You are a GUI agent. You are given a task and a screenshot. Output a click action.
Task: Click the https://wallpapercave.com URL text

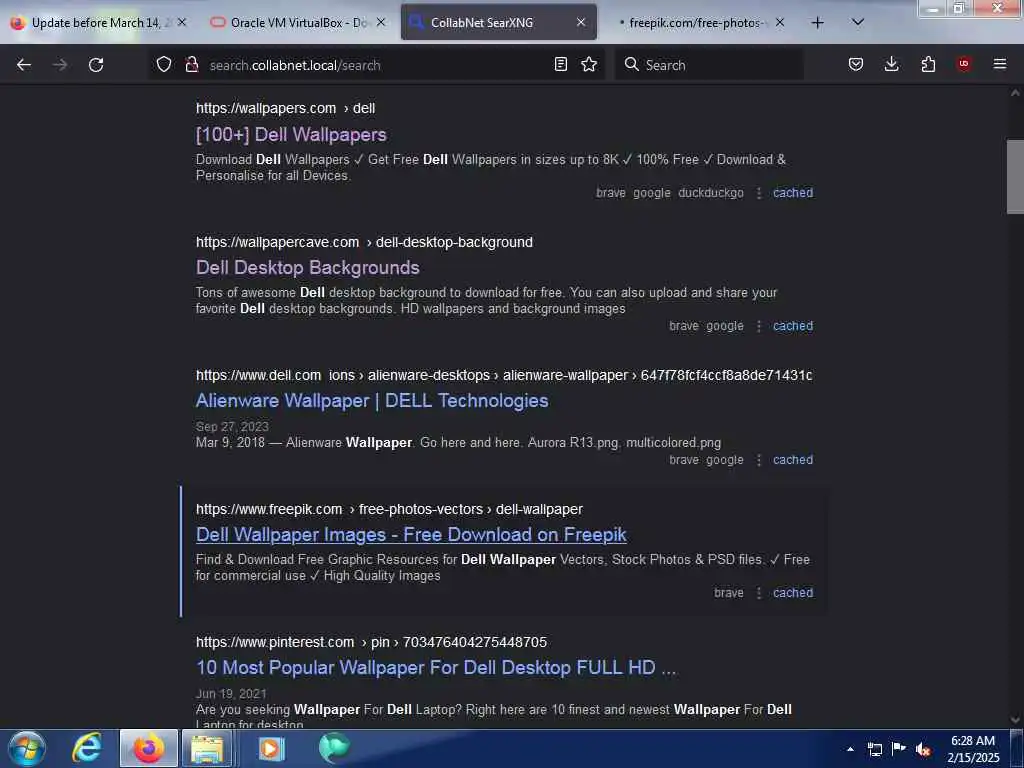pyautogui.click(x=278, y=242)
